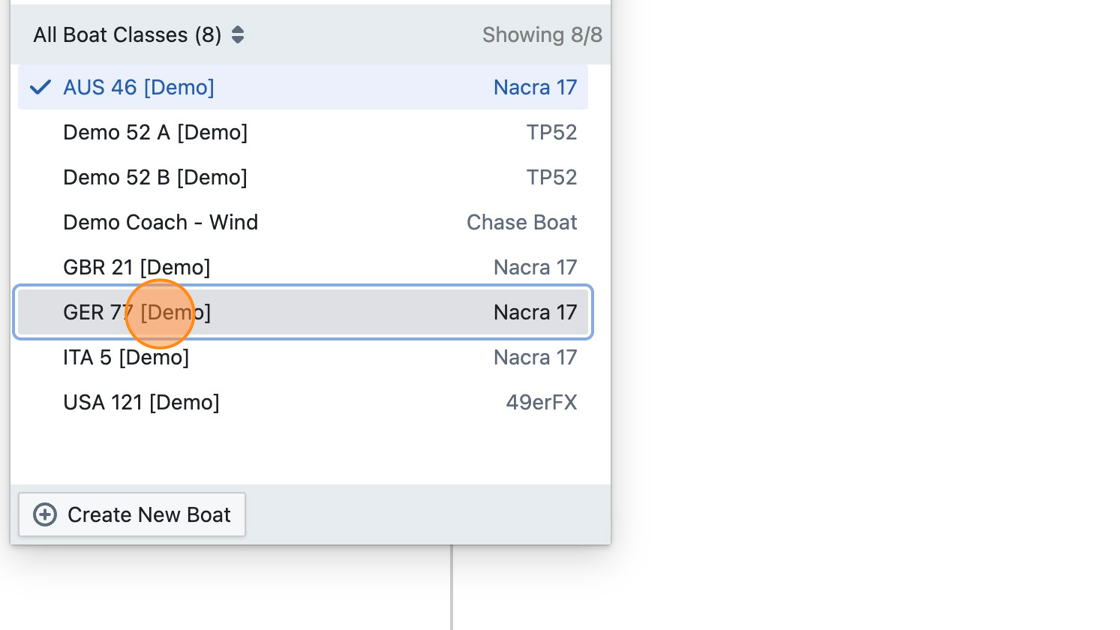Choose GBR 21 [Demo] boat

pyautogui.click(x=303, y=267)
